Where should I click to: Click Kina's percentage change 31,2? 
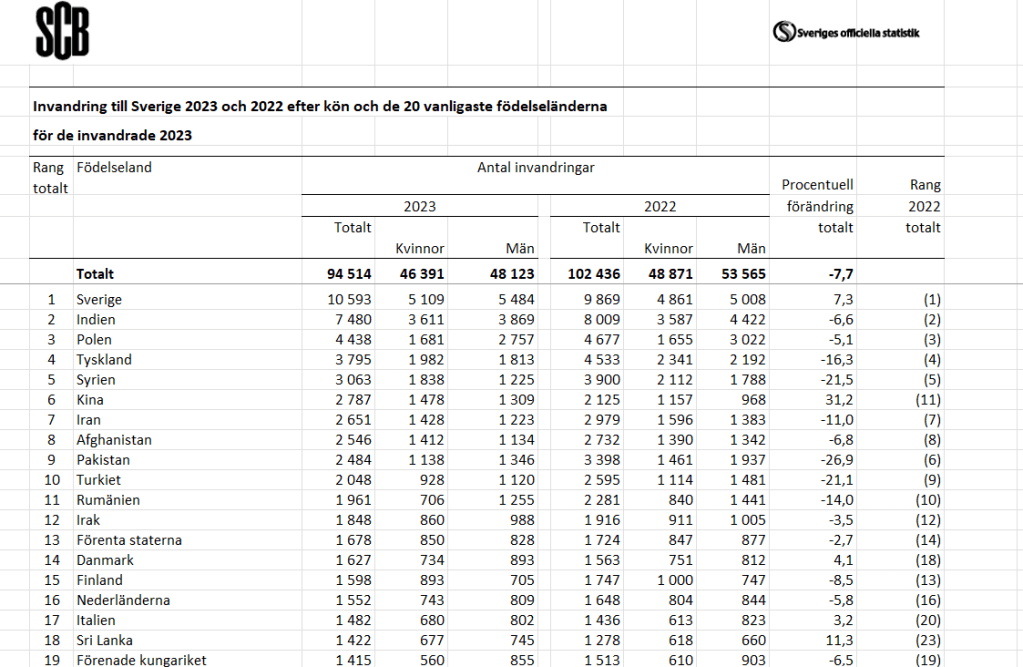click(x=839, y=400)
